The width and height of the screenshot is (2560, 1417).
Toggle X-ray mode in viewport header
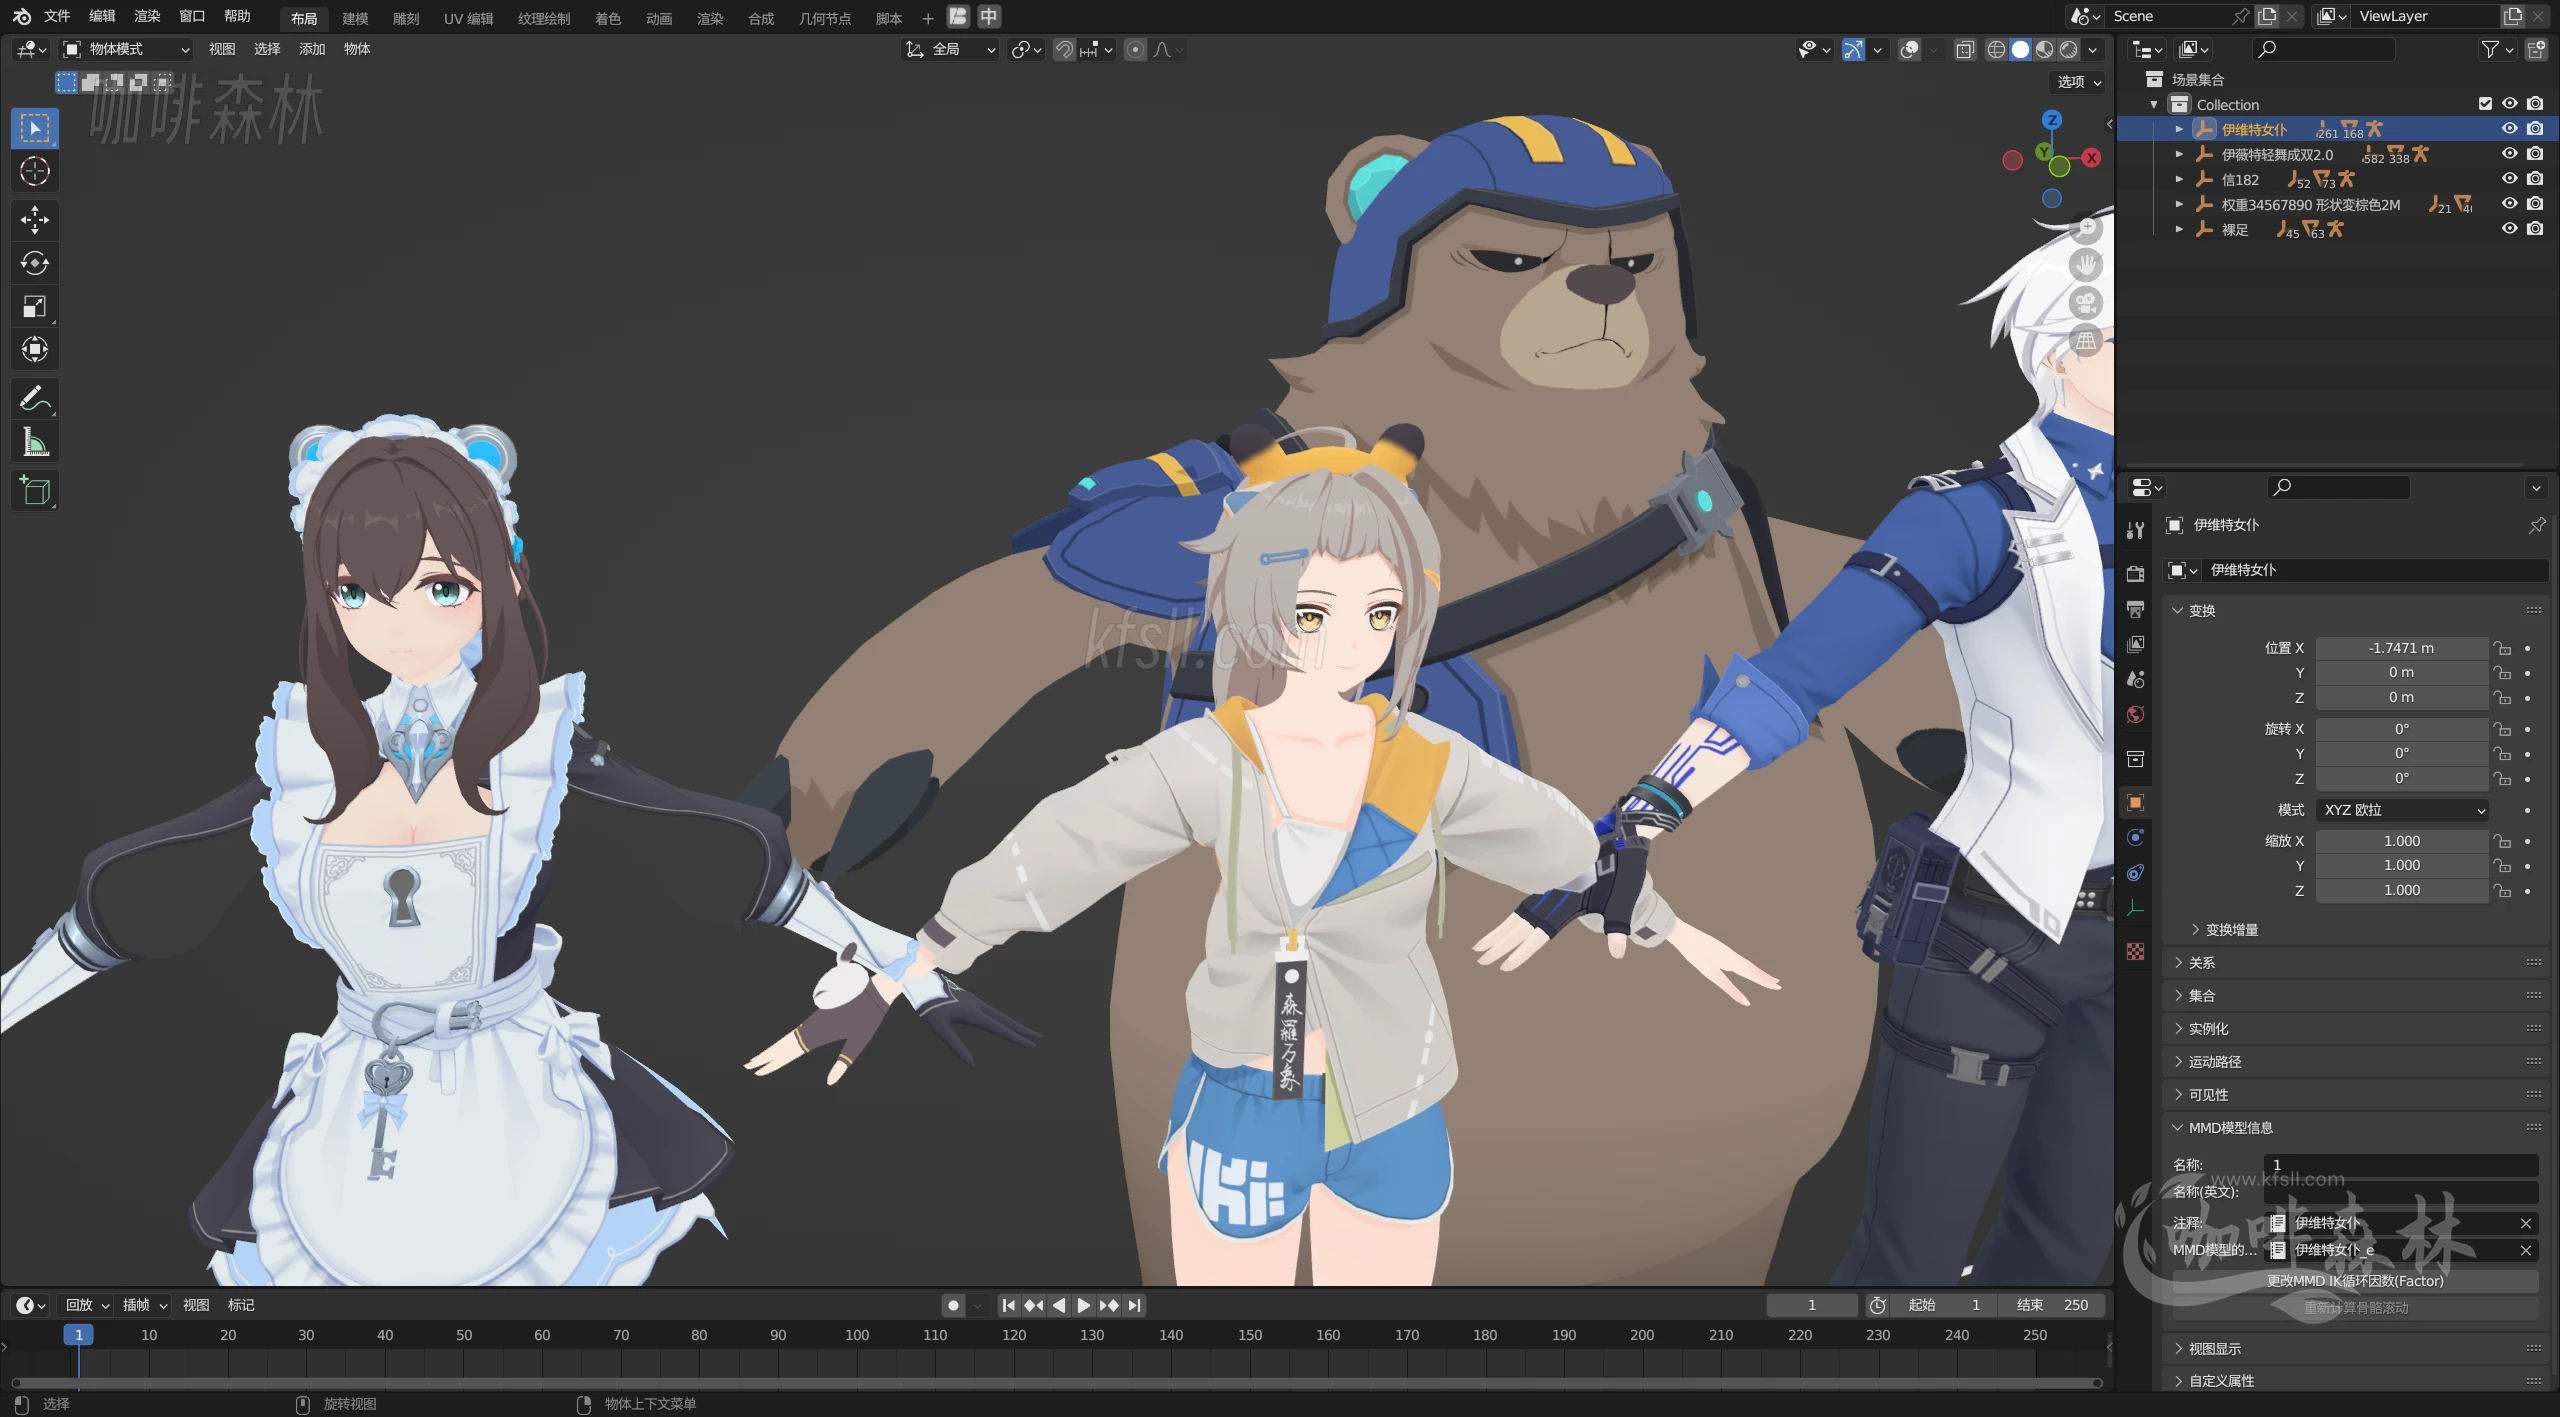1964,49
